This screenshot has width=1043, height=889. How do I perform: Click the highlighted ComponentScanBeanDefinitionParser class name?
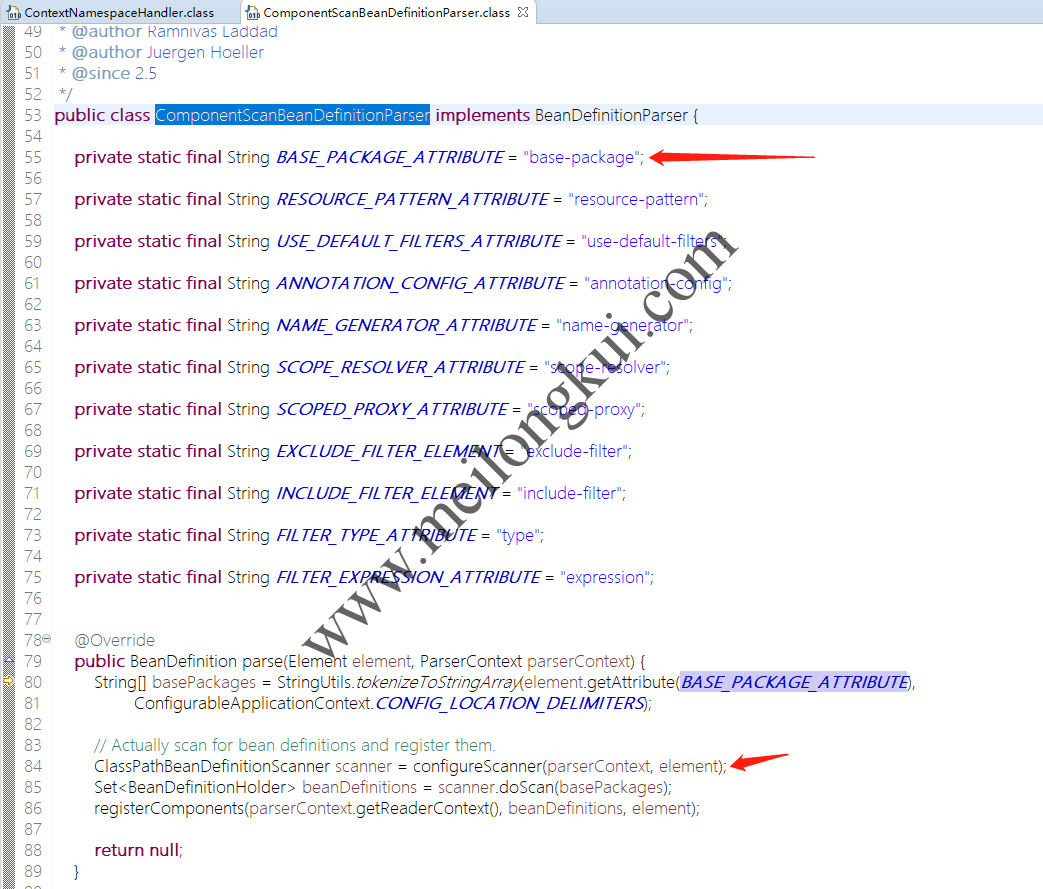coord(292,115)
